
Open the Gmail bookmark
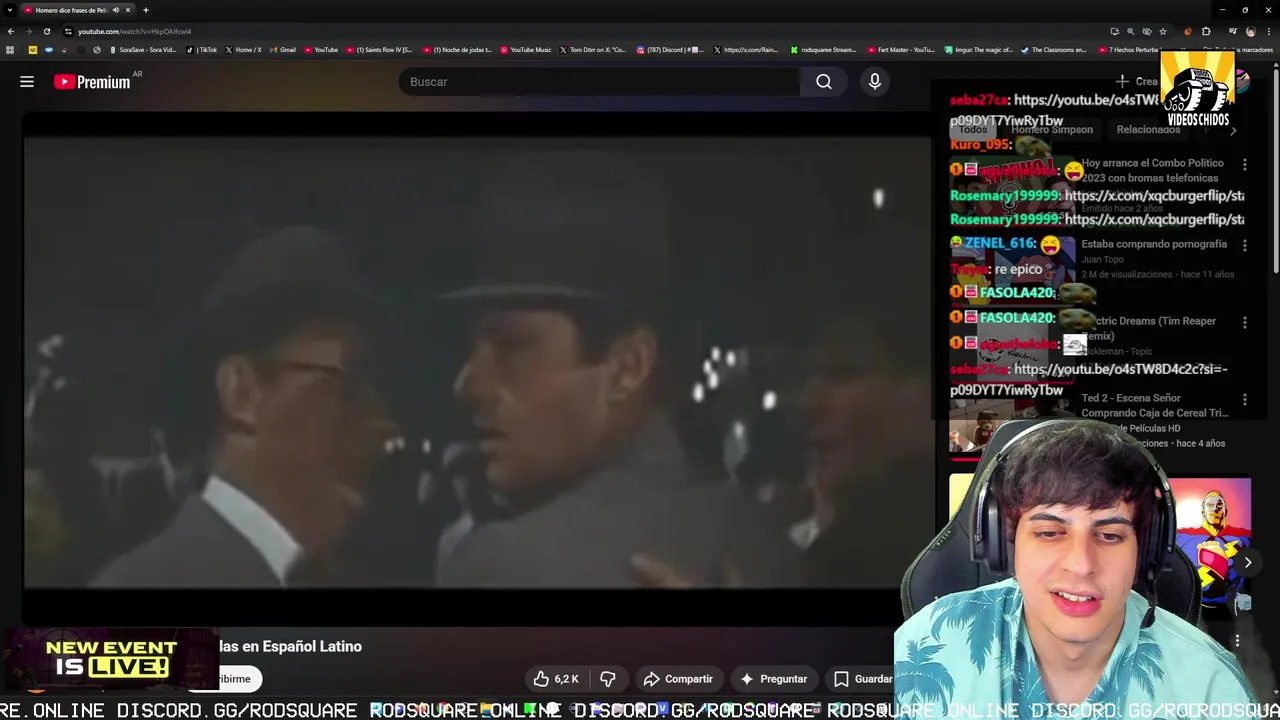pos(283,49)
